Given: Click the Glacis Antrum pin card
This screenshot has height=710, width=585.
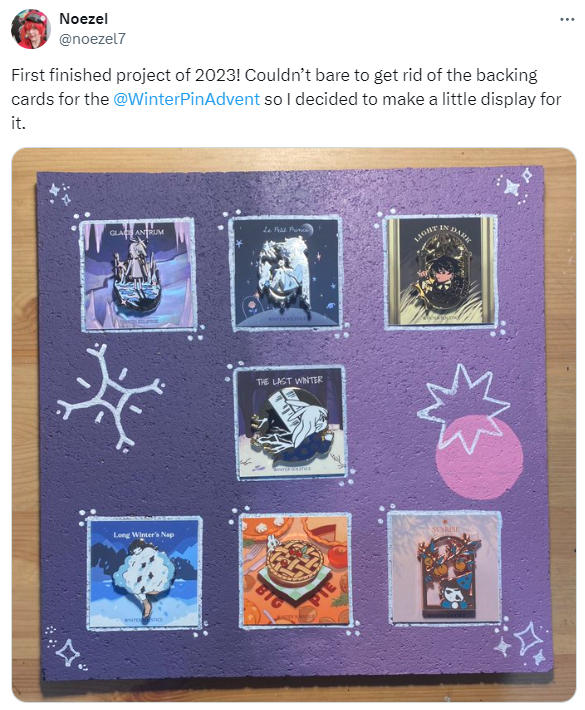Looking at the screenshot, I should click(x=139, y=274).
